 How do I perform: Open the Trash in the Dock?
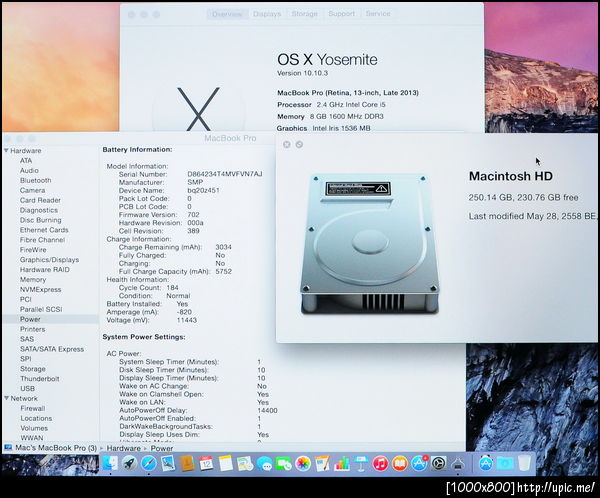click(524, 464)
